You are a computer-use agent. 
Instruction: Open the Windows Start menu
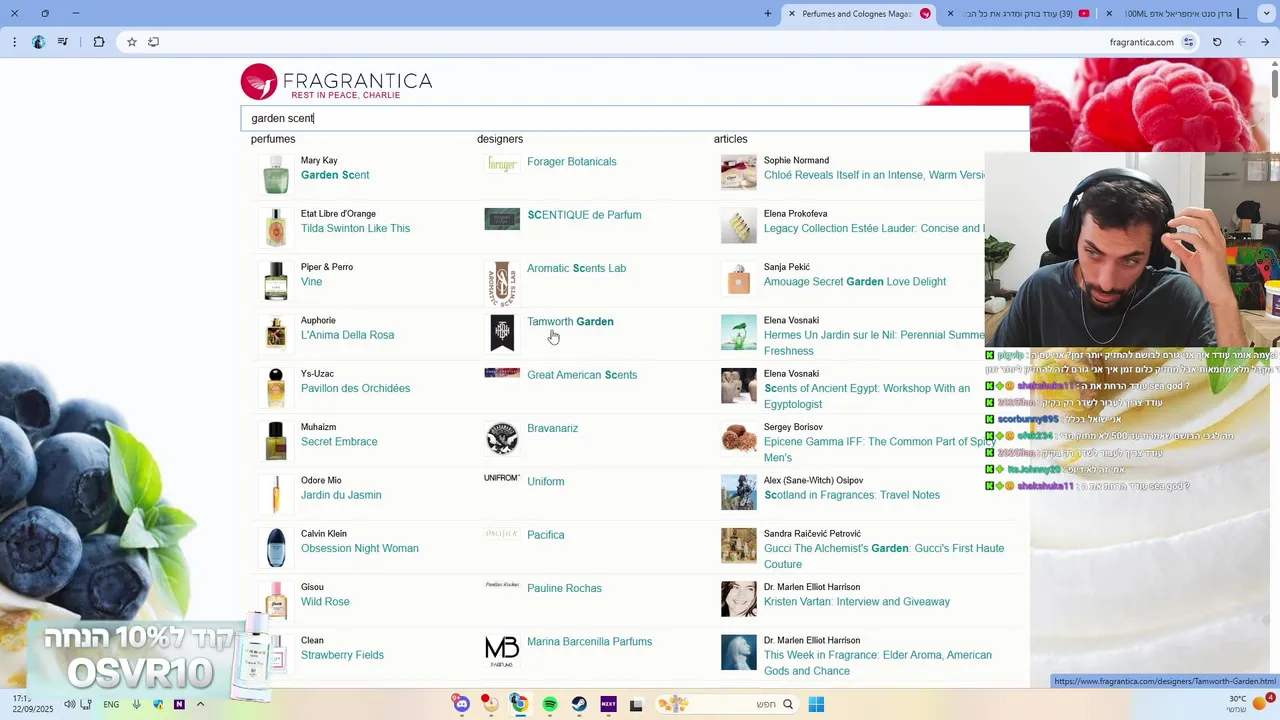tap(816, 704)
